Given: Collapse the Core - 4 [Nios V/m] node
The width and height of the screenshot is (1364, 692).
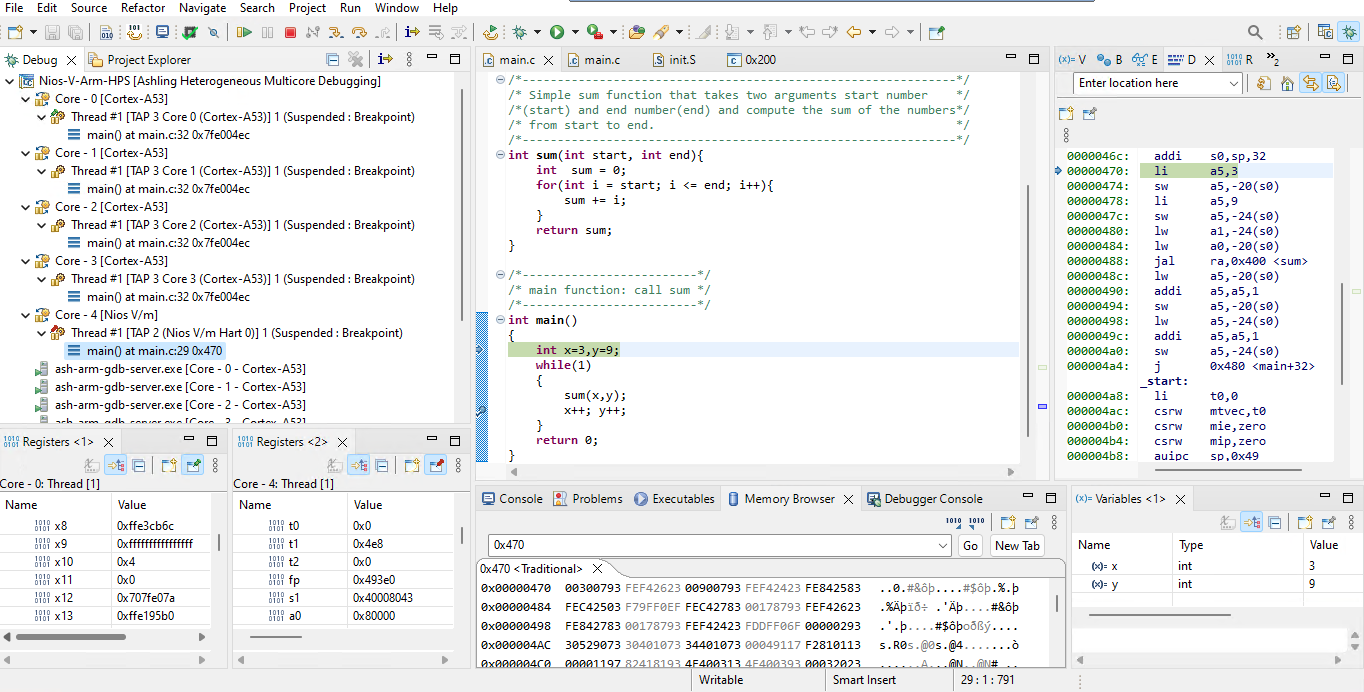Looking at the screenshot, I should tap(25, 315).
